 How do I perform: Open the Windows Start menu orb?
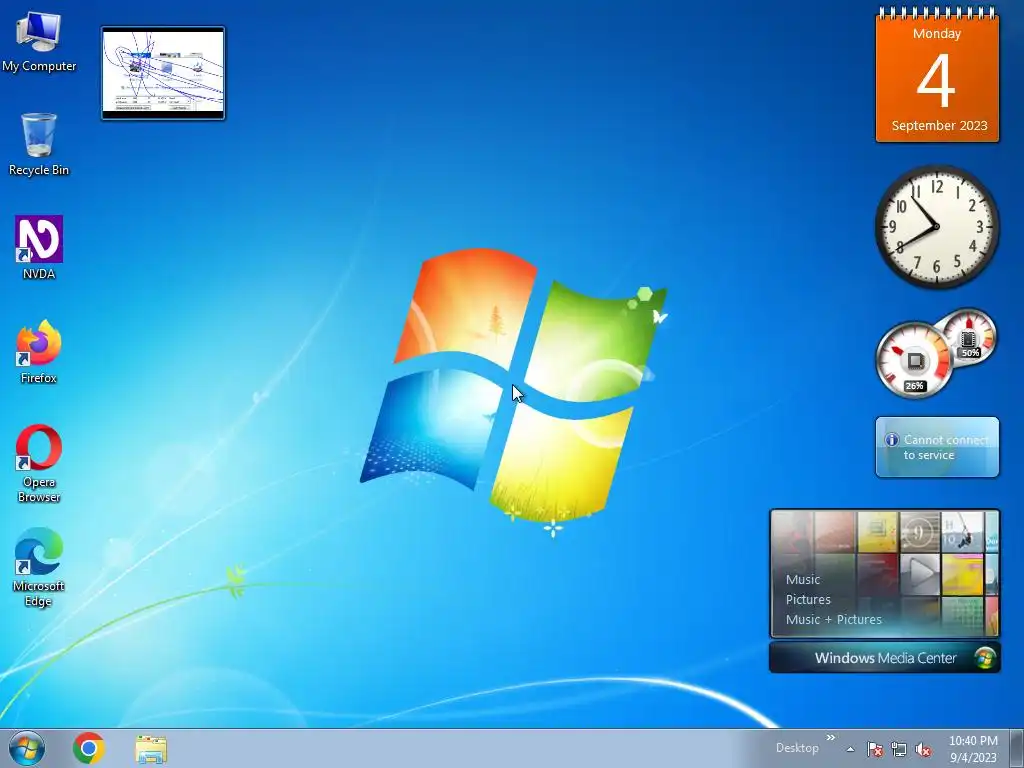27,748
